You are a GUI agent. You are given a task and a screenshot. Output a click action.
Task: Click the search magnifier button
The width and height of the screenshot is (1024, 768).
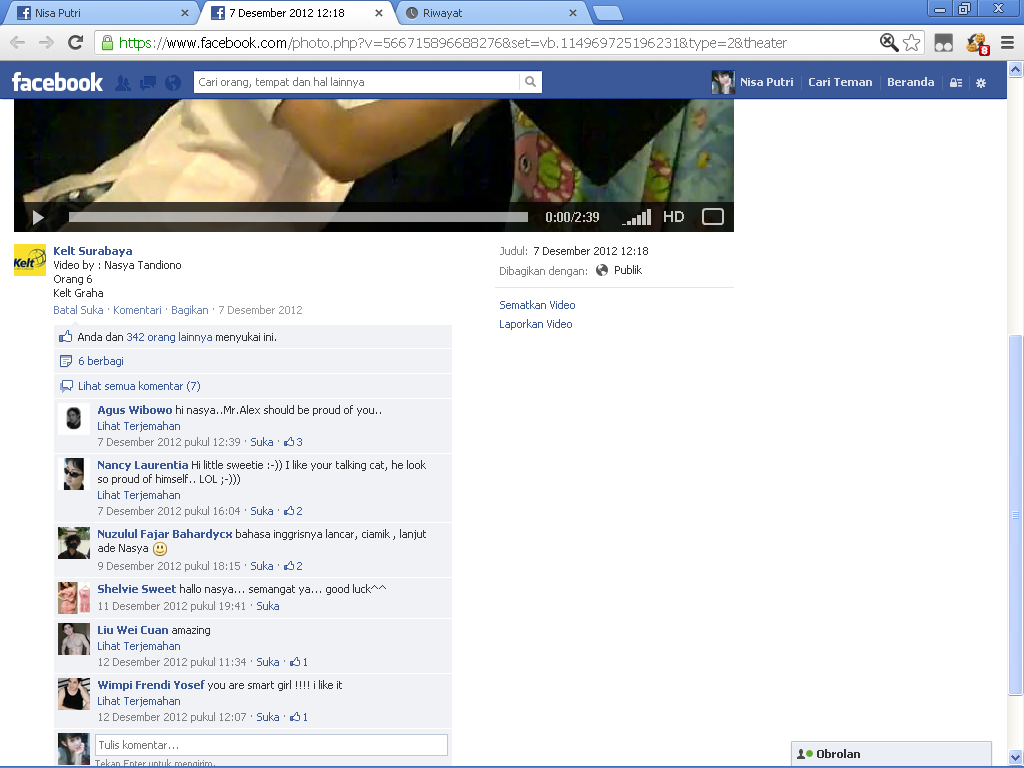pyautogui.click(x=530, y=82)
